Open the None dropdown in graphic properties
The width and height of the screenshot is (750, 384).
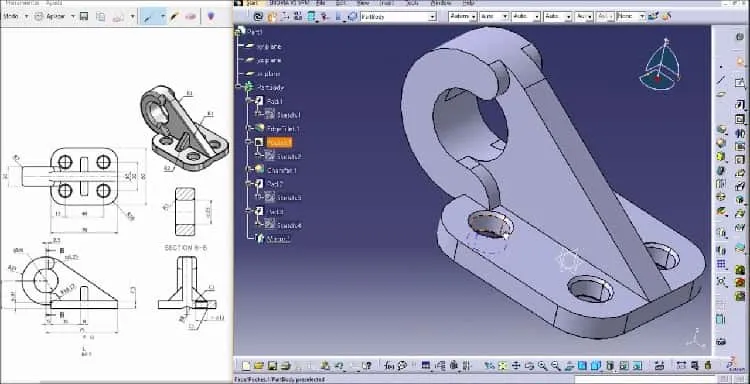coord(630,16)
